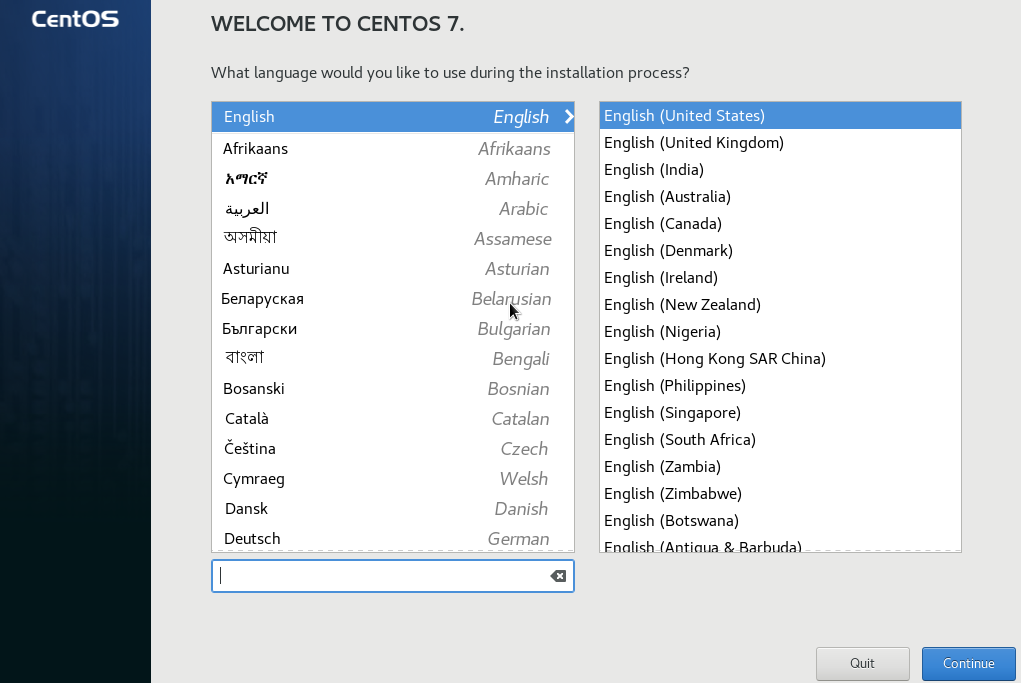Select Afrikaans language row
This screenshot has height=683, width=1021.
(x=393, y=149)
